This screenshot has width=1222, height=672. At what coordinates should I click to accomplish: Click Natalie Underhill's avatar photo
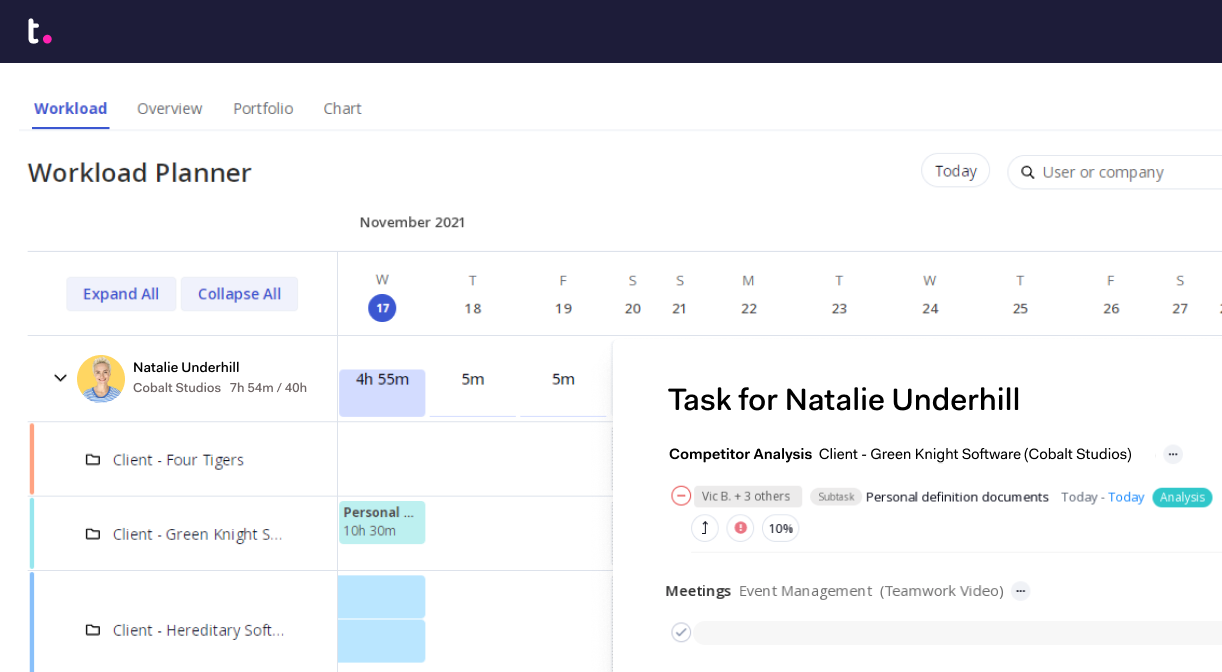[101, 378]
